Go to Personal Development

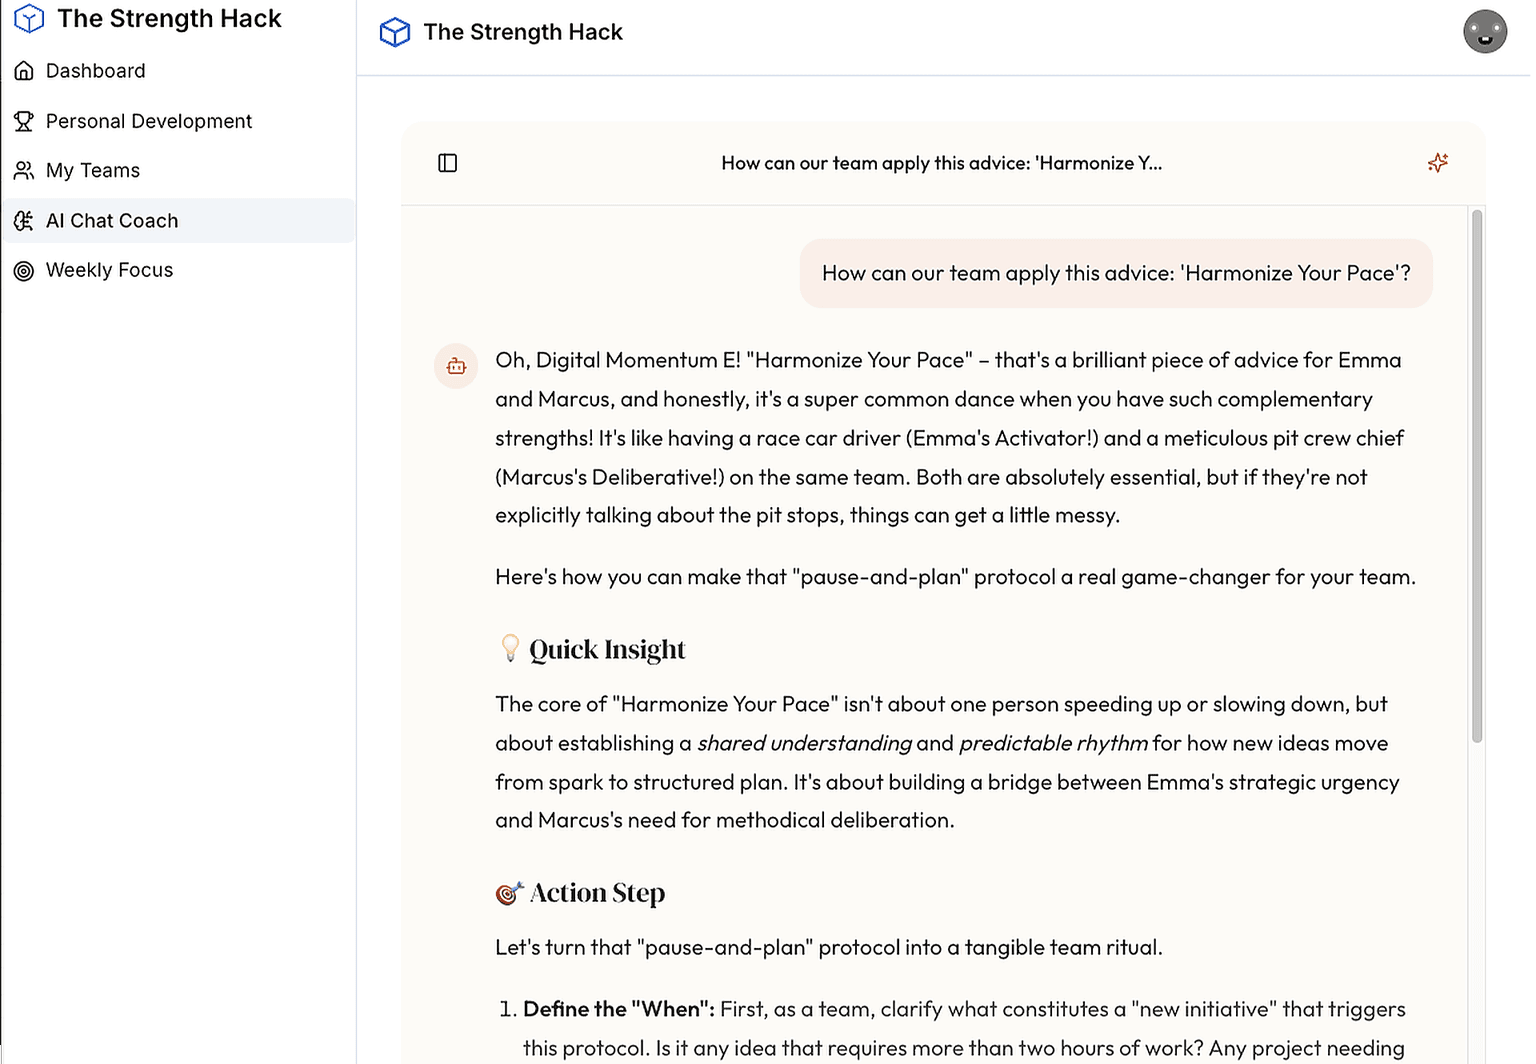(x=149, y=121)
